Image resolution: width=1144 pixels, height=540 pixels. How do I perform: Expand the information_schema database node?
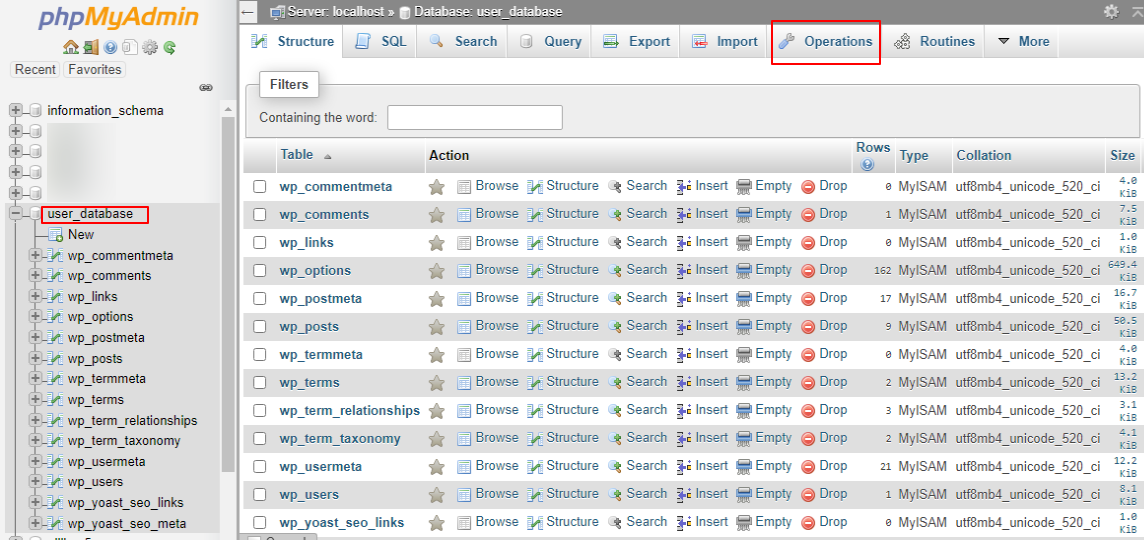tap(16, 111)
